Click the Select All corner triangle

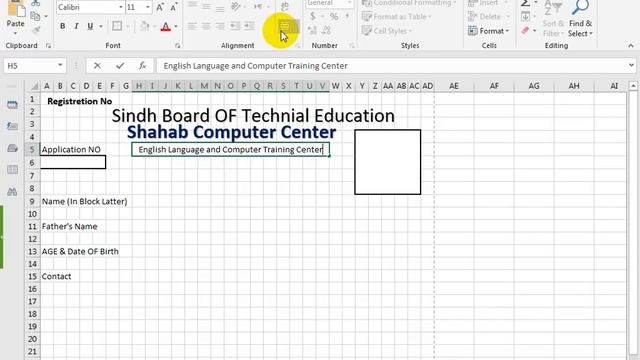(34, 86)
